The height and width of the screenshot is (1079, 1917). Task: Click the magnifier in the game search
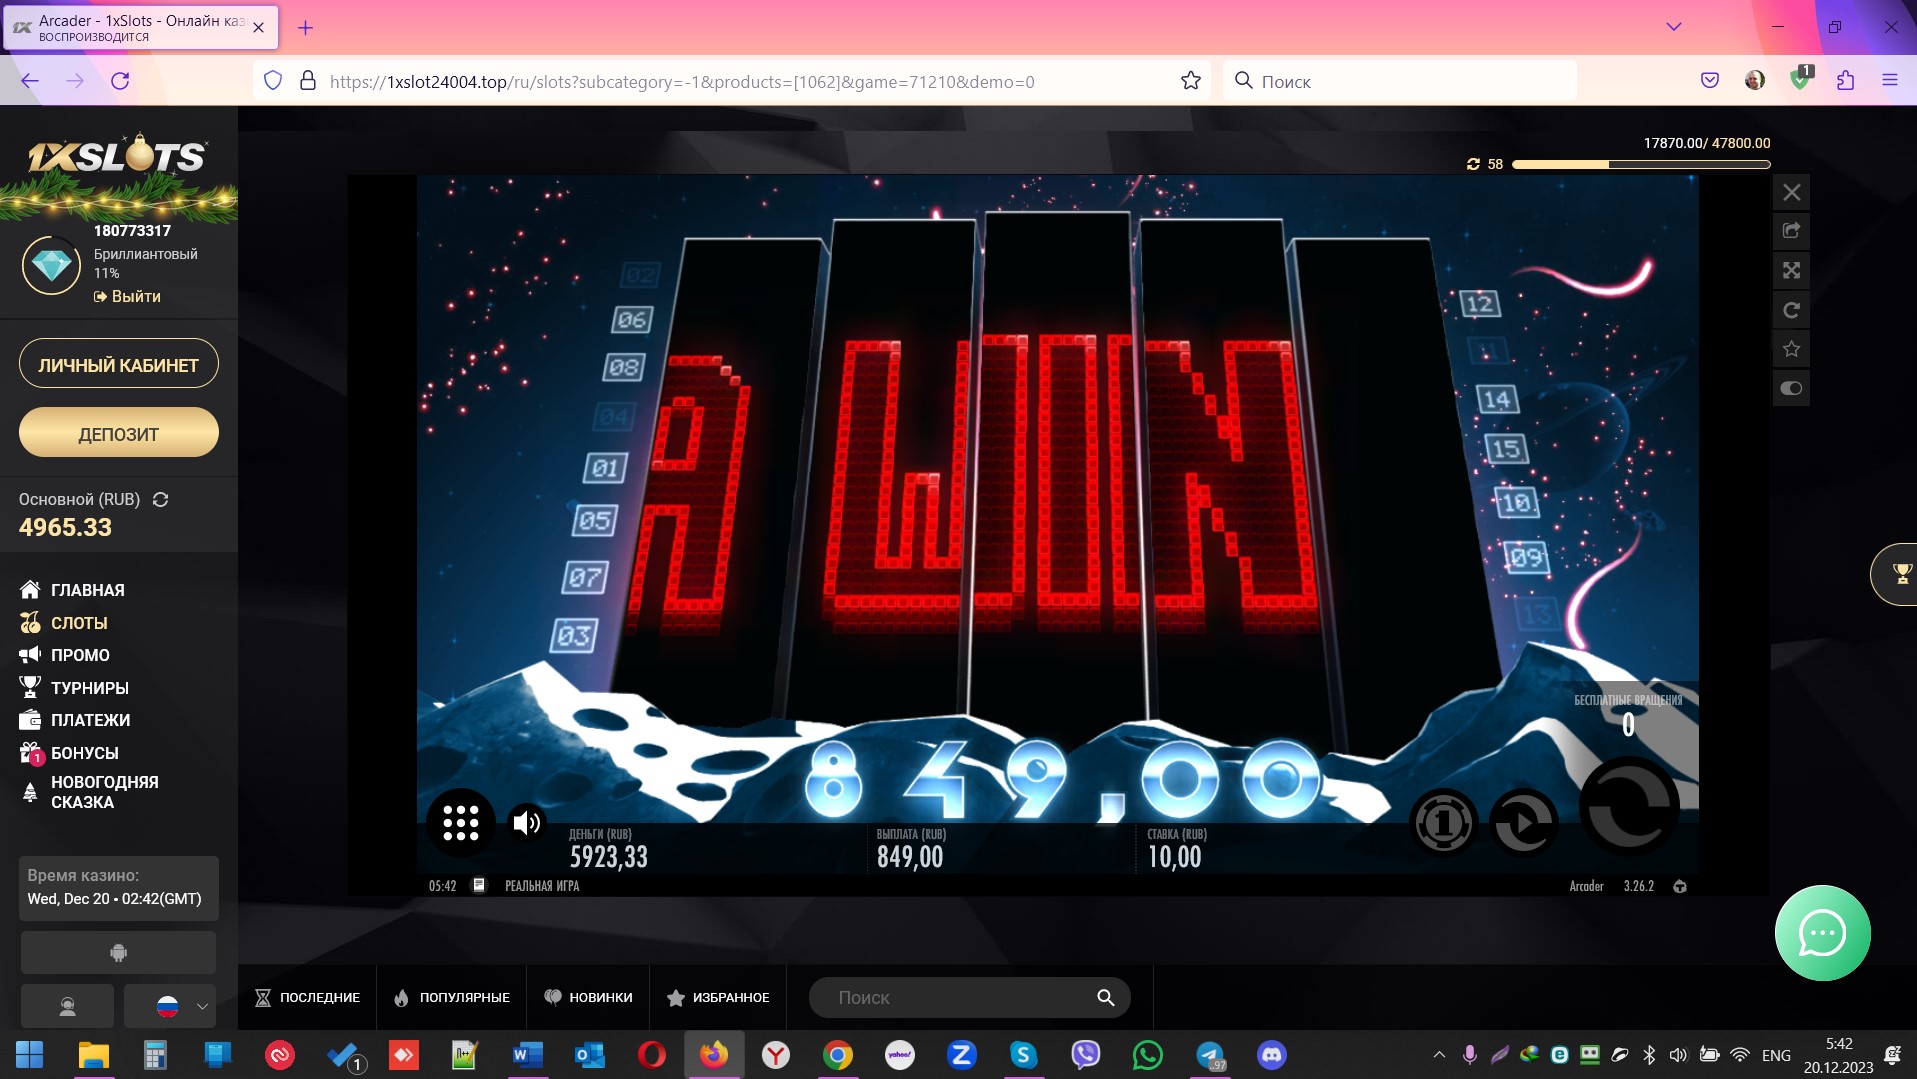[x=1105, y=998]
